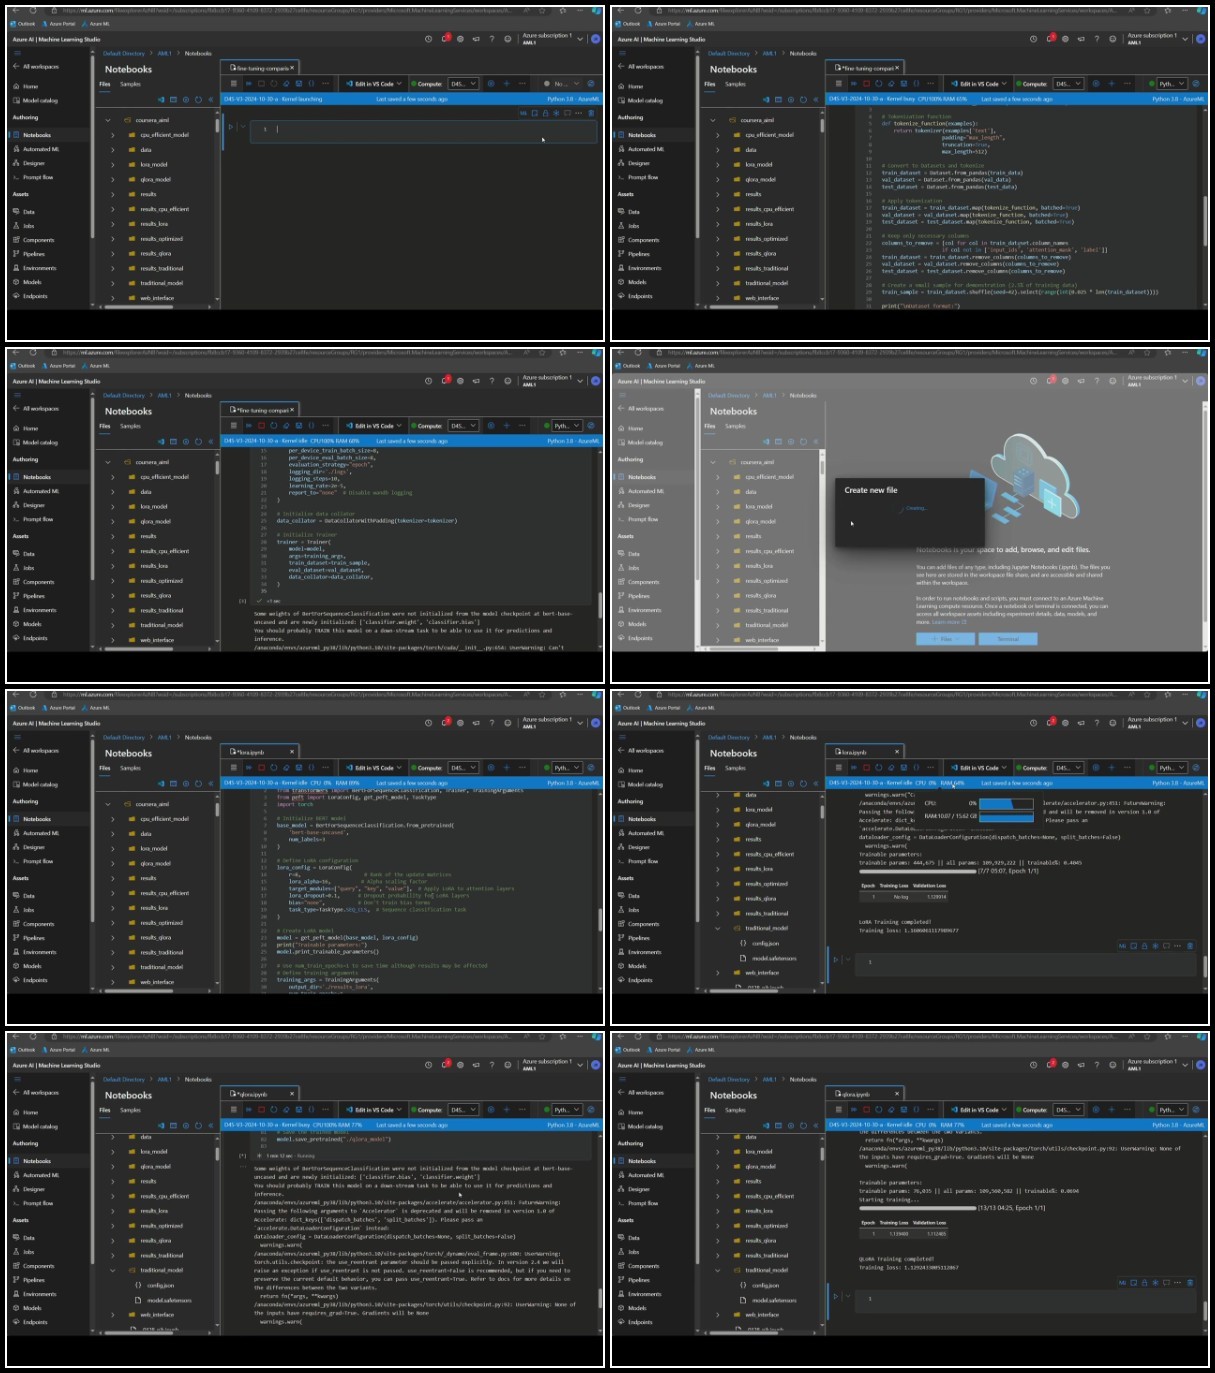Delete new cell under QLoRA training completed output
This screenshot has width=1215, height=1373.
click(x=1190, y=1282)
